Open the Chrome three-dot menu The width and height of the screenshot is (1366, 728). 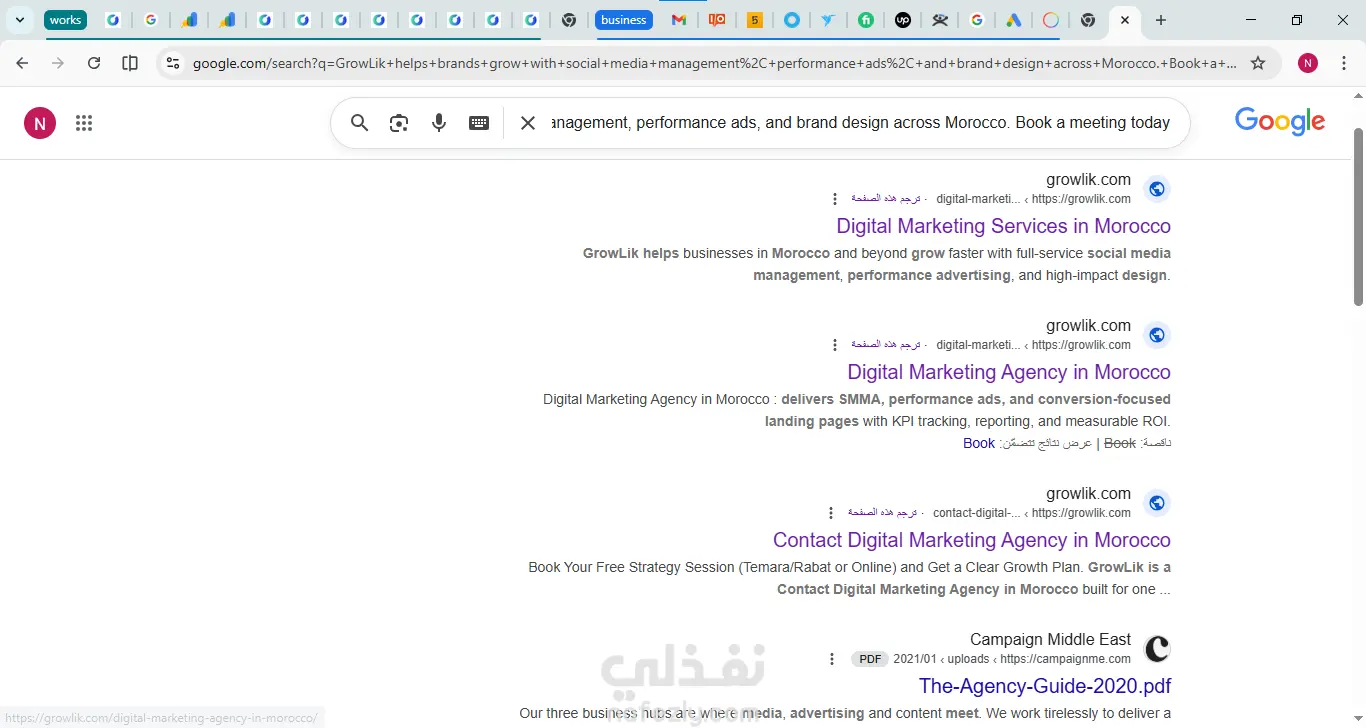[x=1344, y=63]
